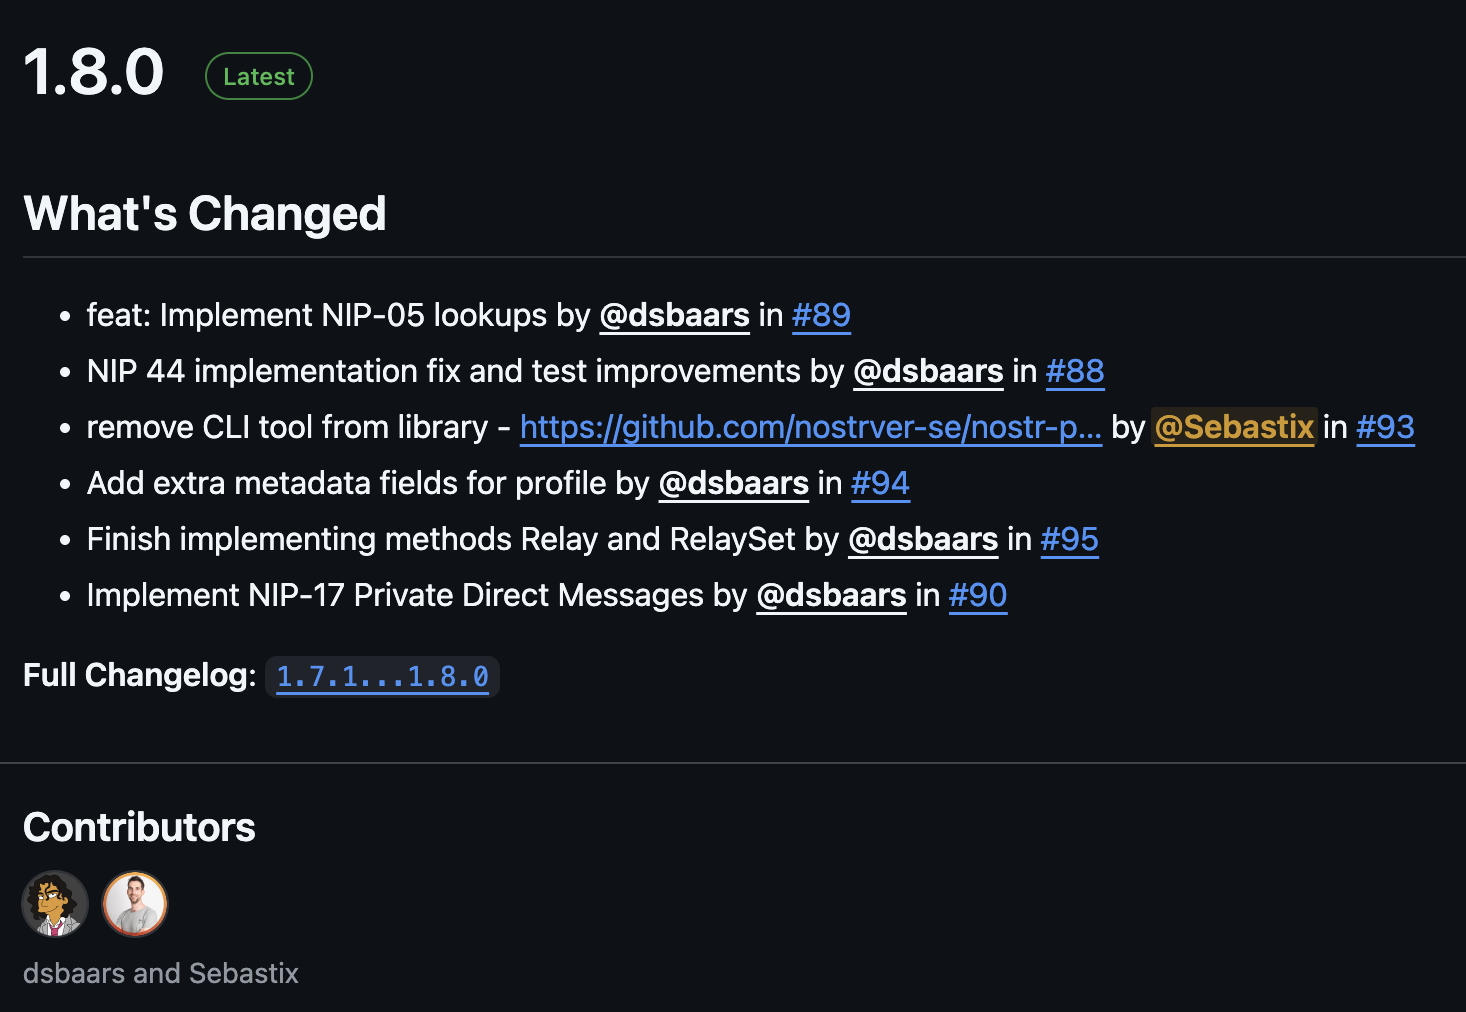Click @dsbaars in extra metadata fields entry
Screen dimensions: 1466x1012
coord(733,484)
